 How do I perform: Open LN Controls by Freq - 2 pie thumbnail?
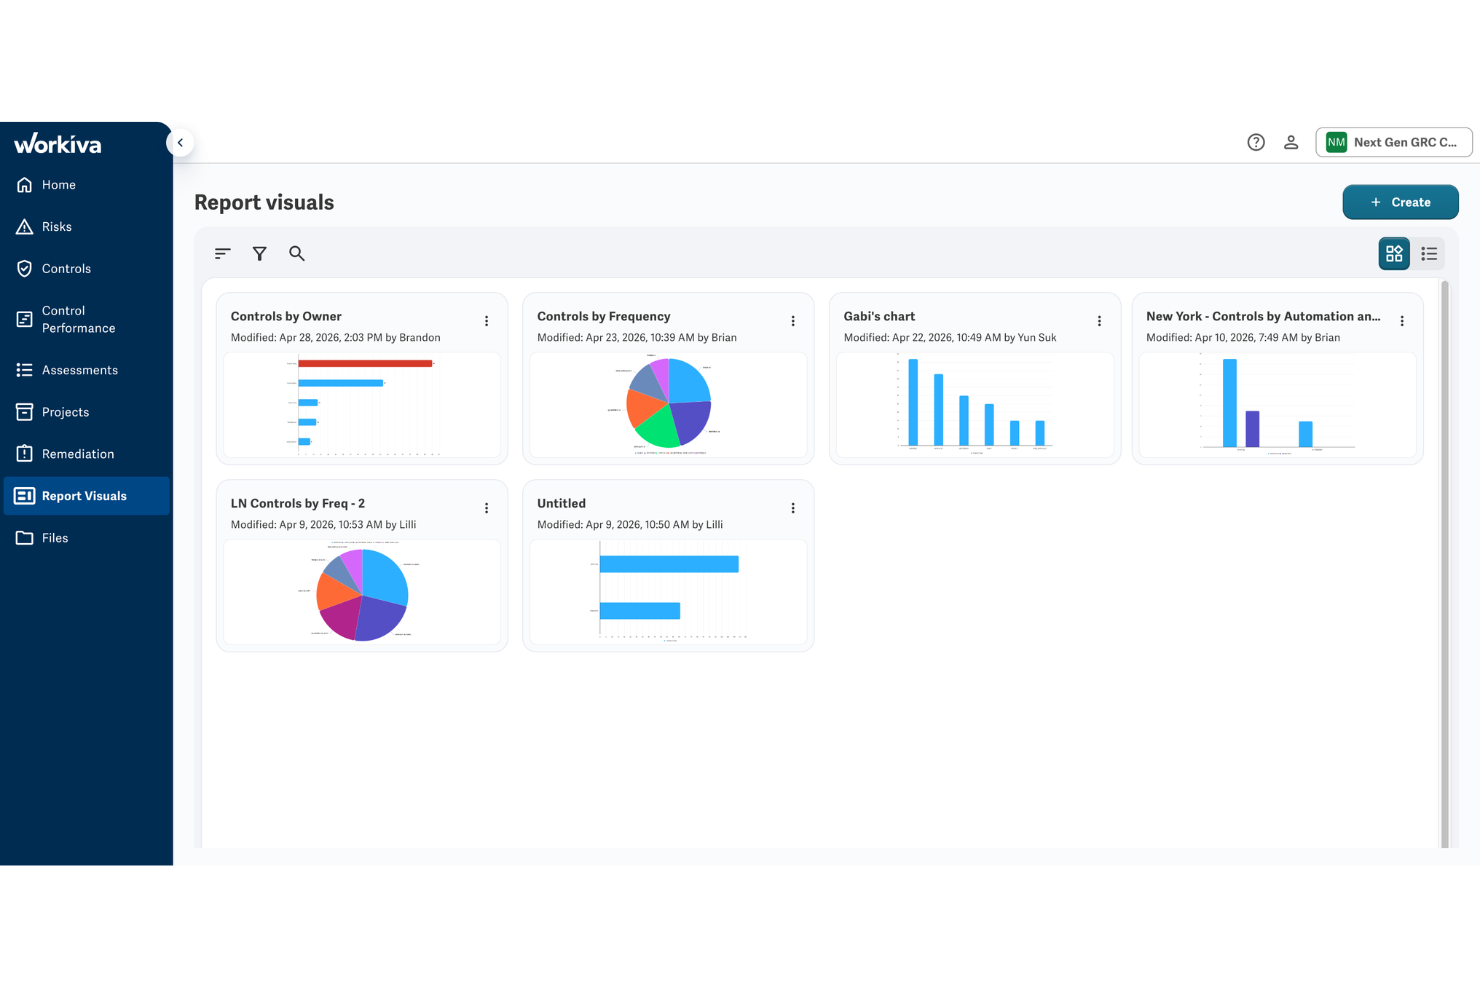pos(362,592)
